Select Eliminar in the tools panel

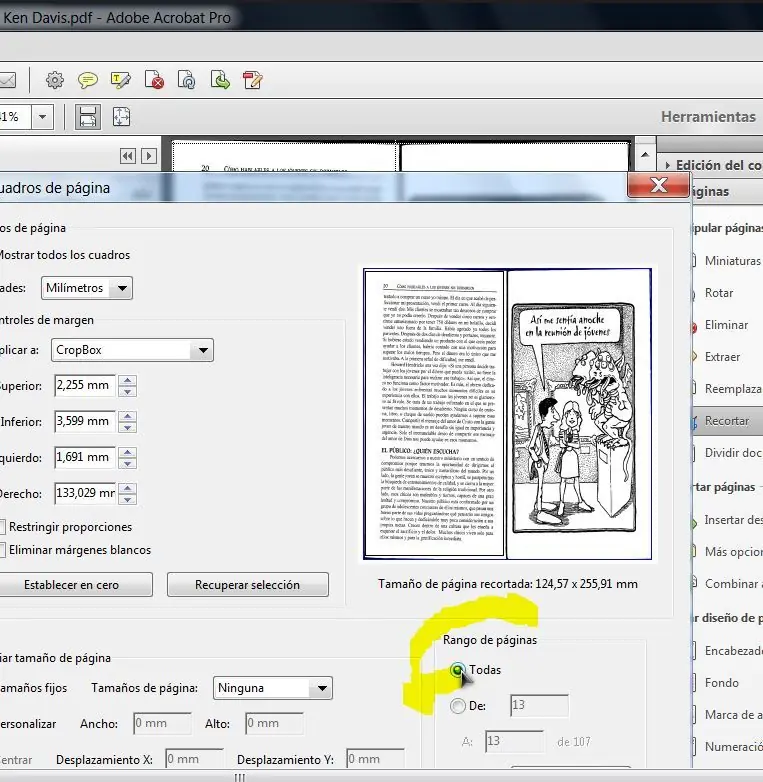click(726, 325)
